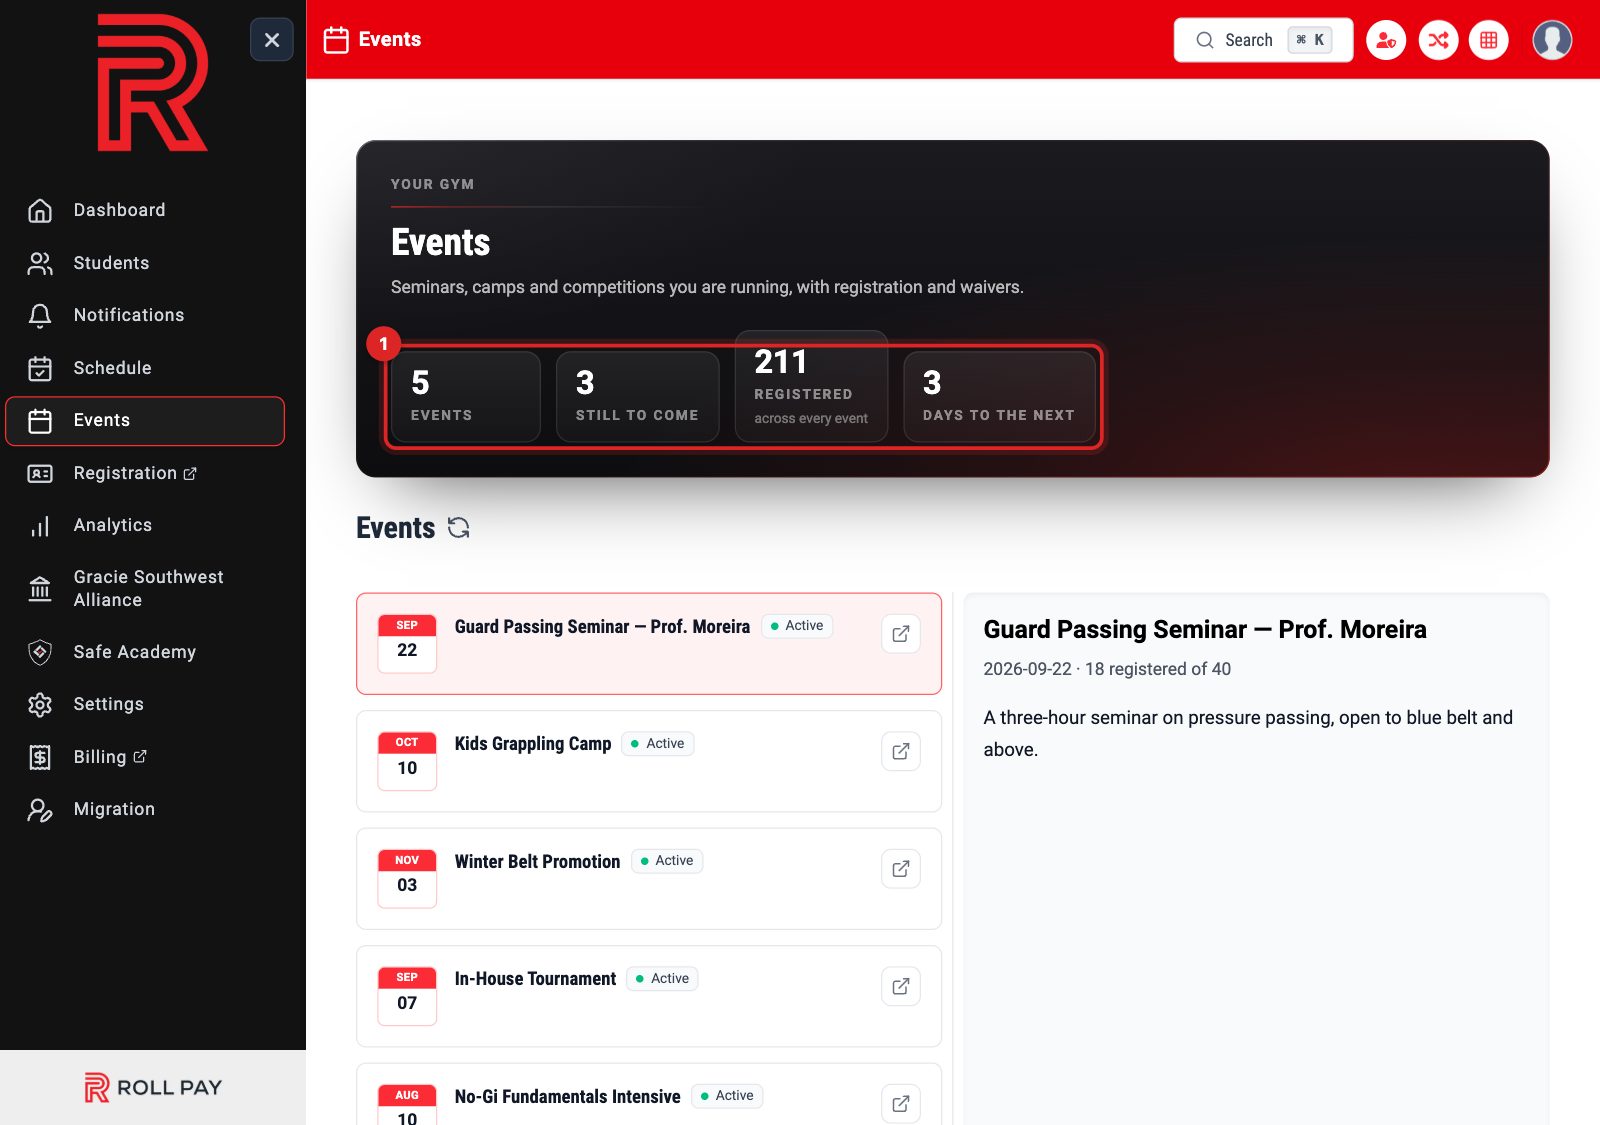Screen dimensions: 1600x1125
Task: Click Active badge on Winter Belt Promotion
Action: click(x=667, y=861)
